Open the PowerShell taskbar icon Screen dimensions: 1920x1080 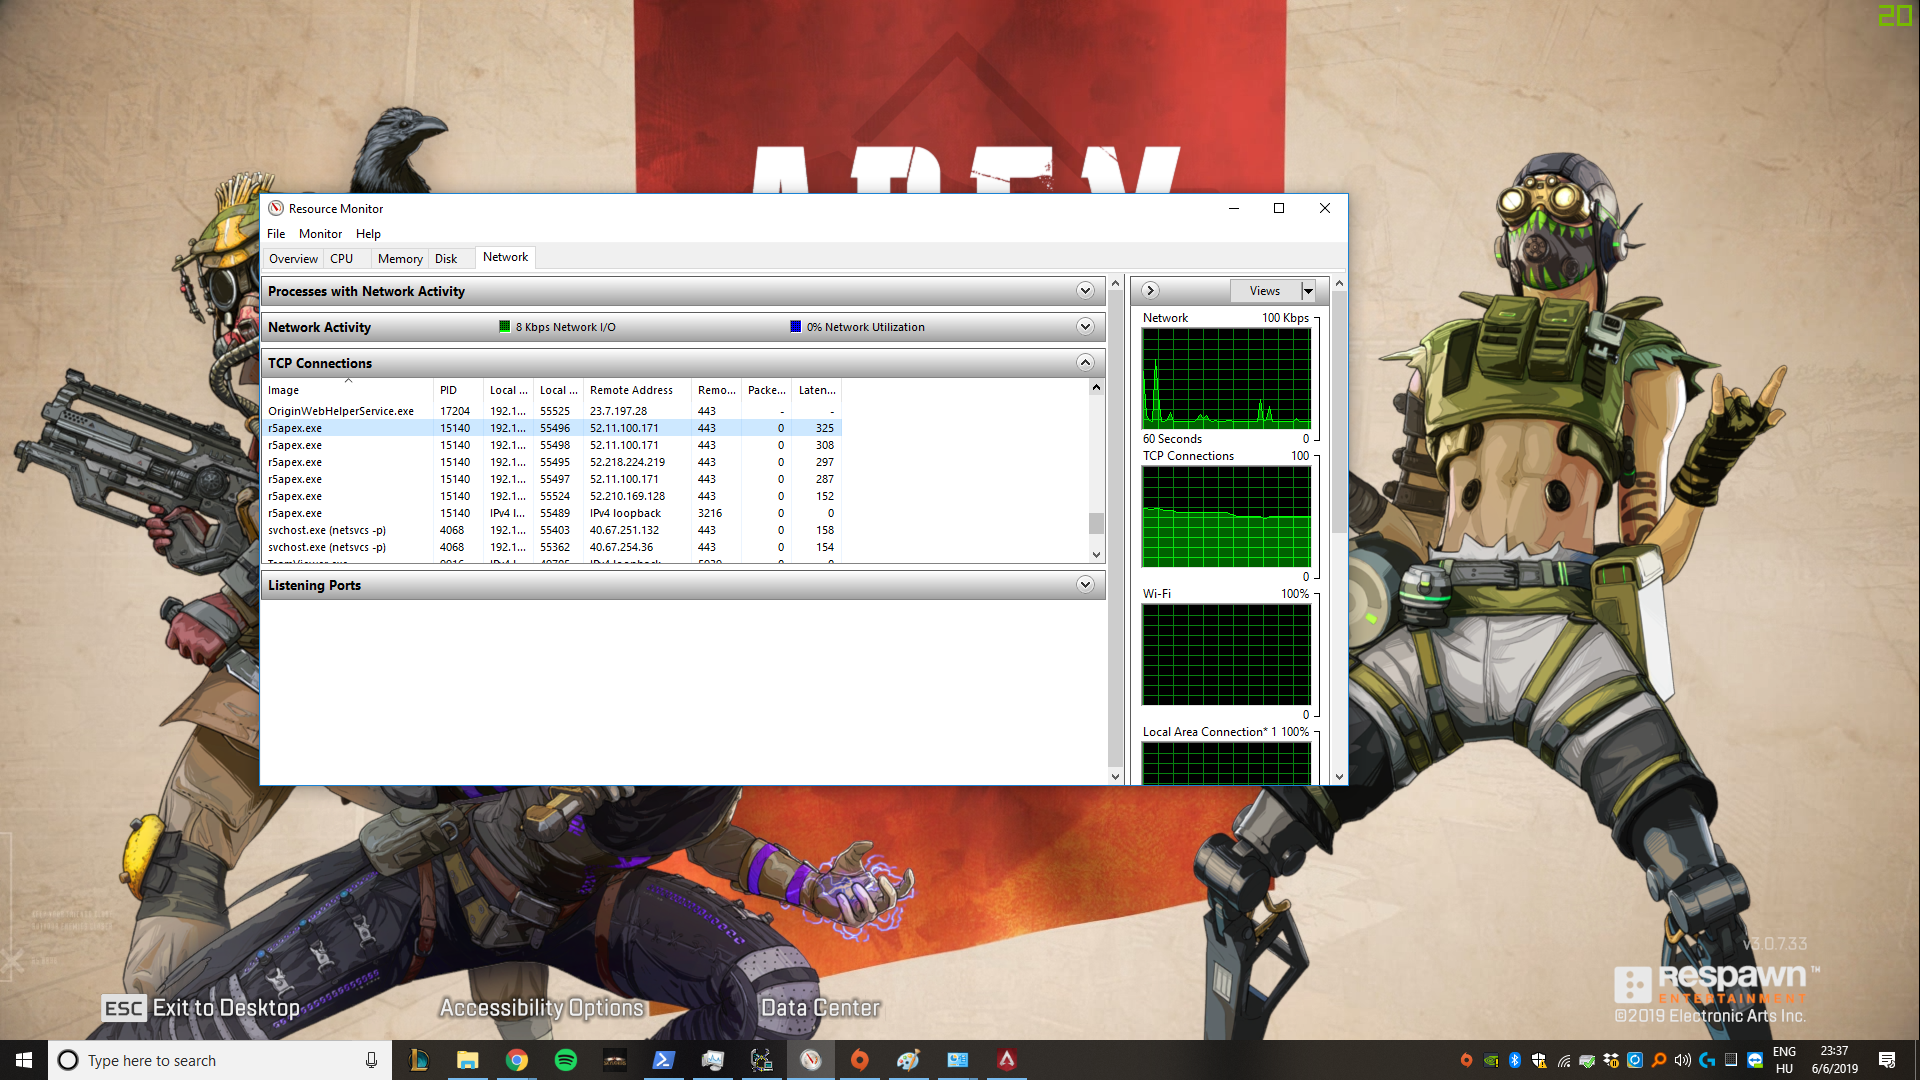coord(663,1060)
